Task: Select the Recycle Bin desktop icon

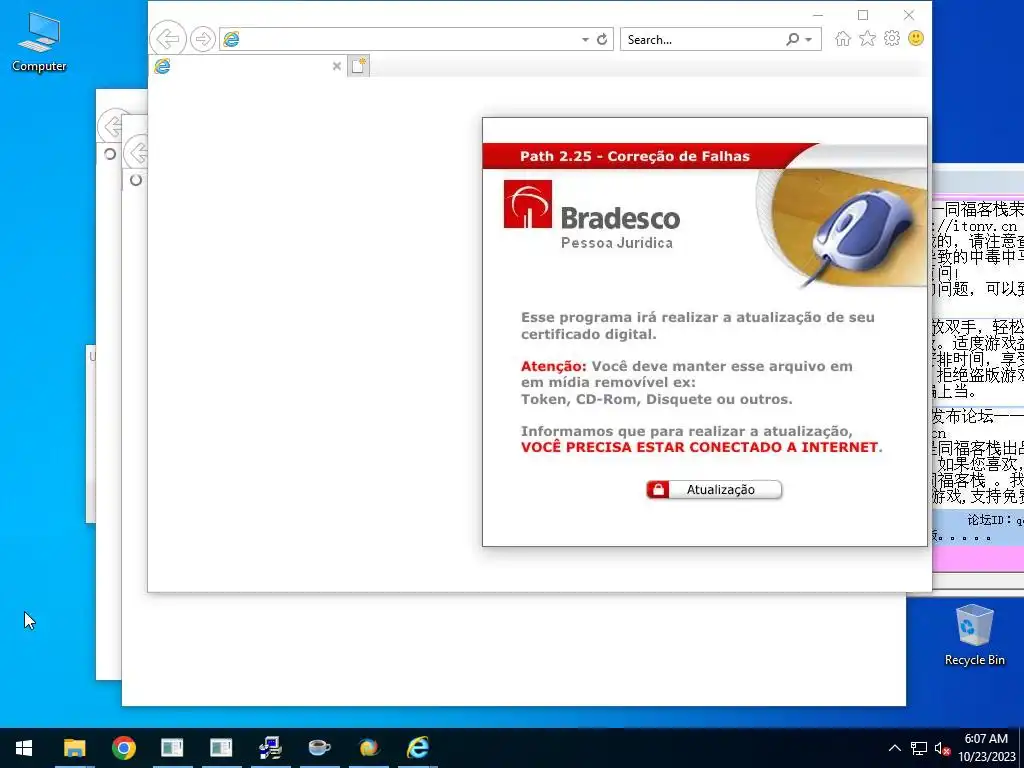Action: tap(974, 635)
